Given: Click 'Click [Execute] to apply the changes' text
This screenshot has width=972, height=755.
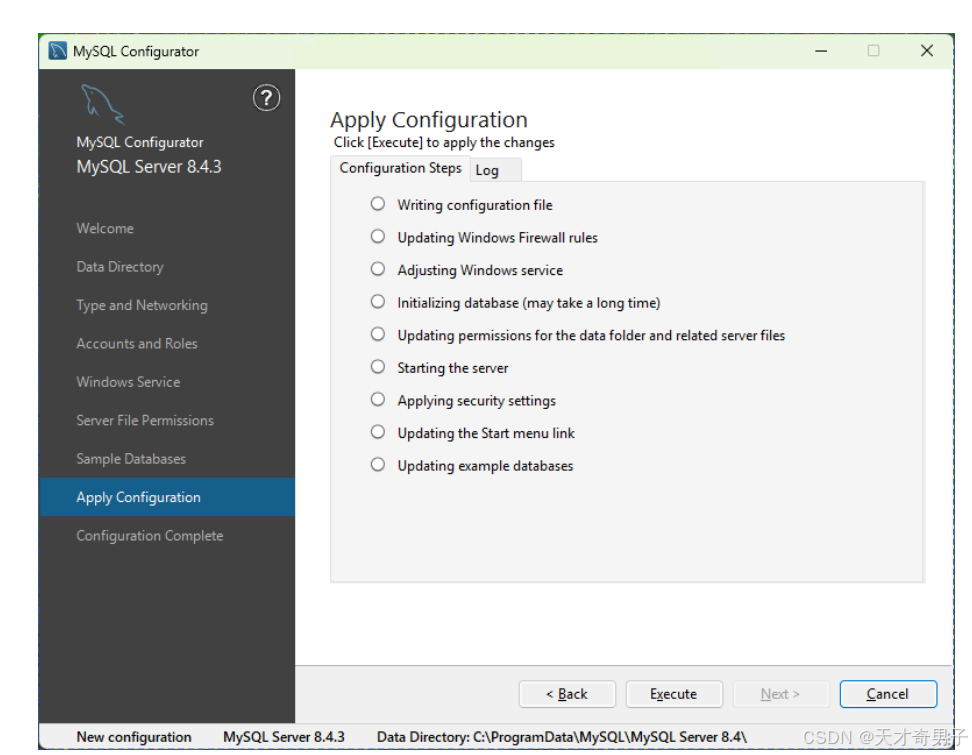Looking at the screenshot, I should [444, 143].
